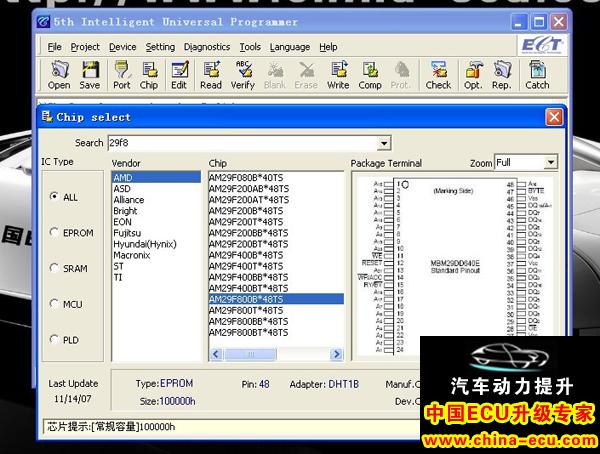
Task: Click the Catch toolbar icon
Action: click(x=537, y=75)
